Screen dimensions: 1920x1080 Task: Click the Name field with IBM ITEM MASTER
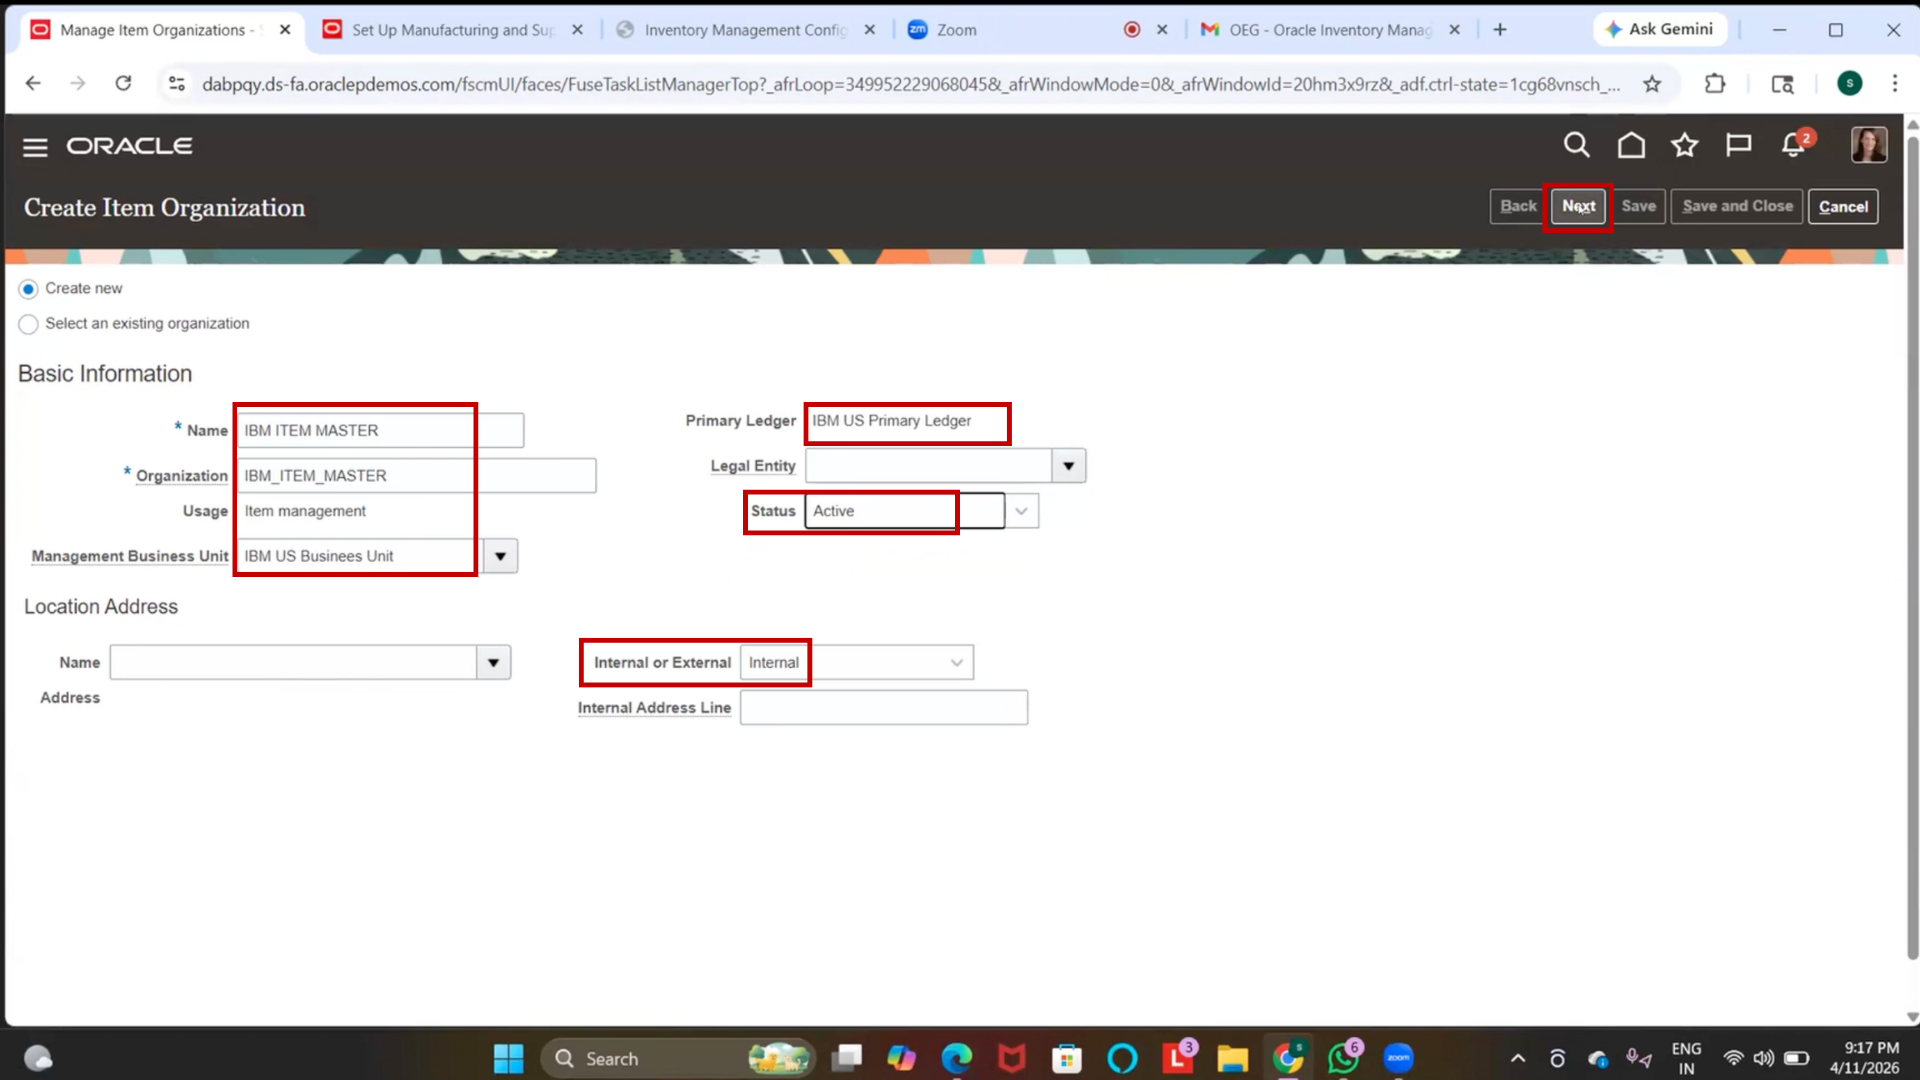point(380,431)
